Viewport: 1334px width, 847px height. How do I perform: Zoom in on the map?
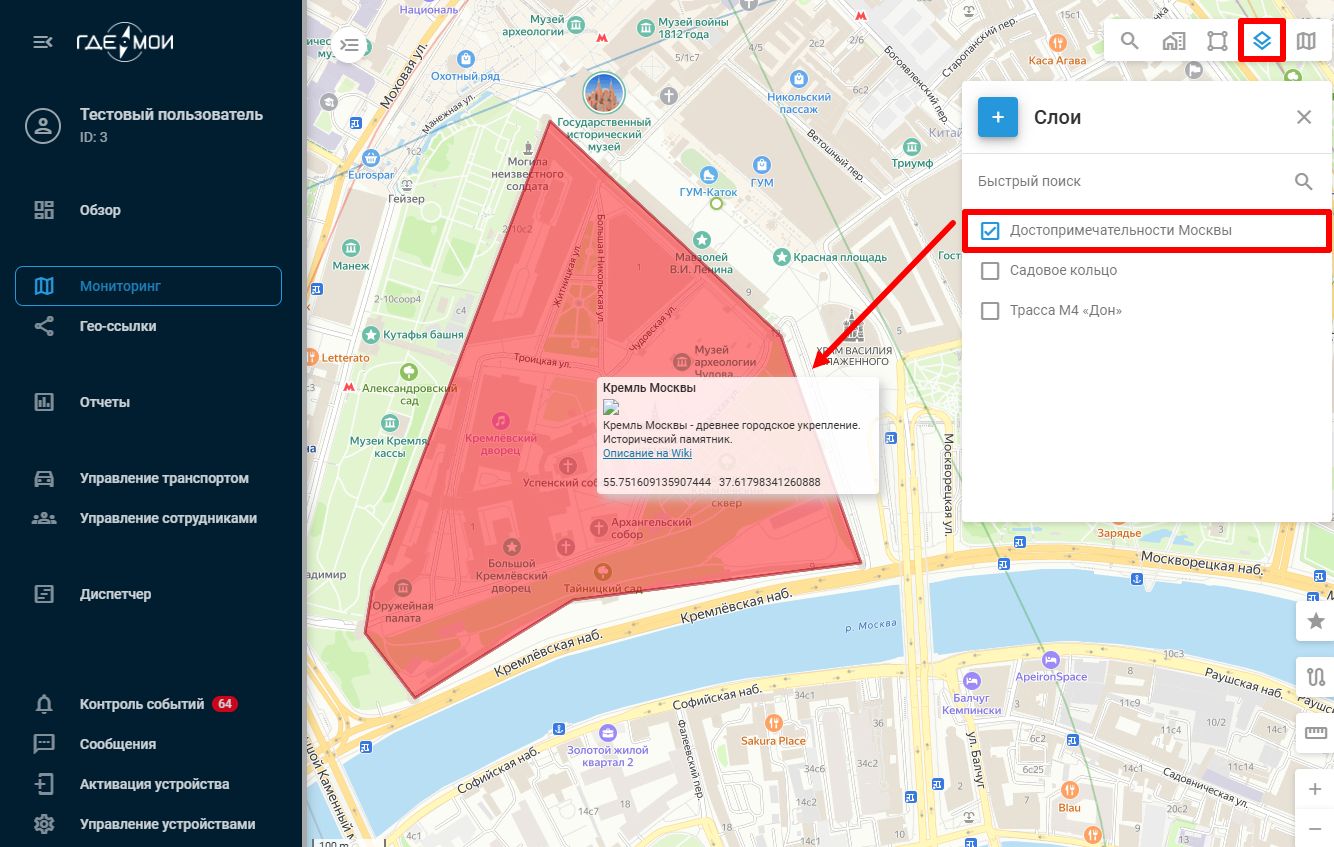(1315, 790)
